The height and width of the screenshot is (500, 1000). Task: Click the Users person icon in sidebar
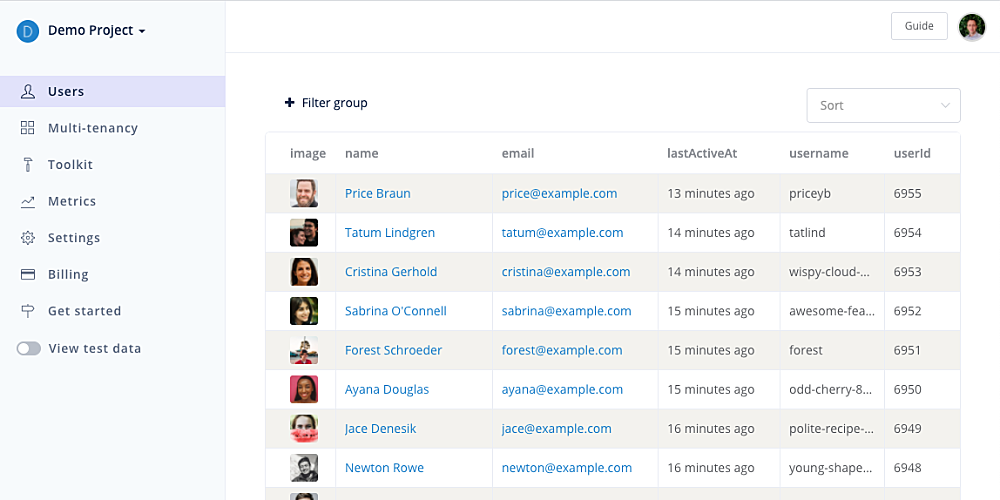27,91
